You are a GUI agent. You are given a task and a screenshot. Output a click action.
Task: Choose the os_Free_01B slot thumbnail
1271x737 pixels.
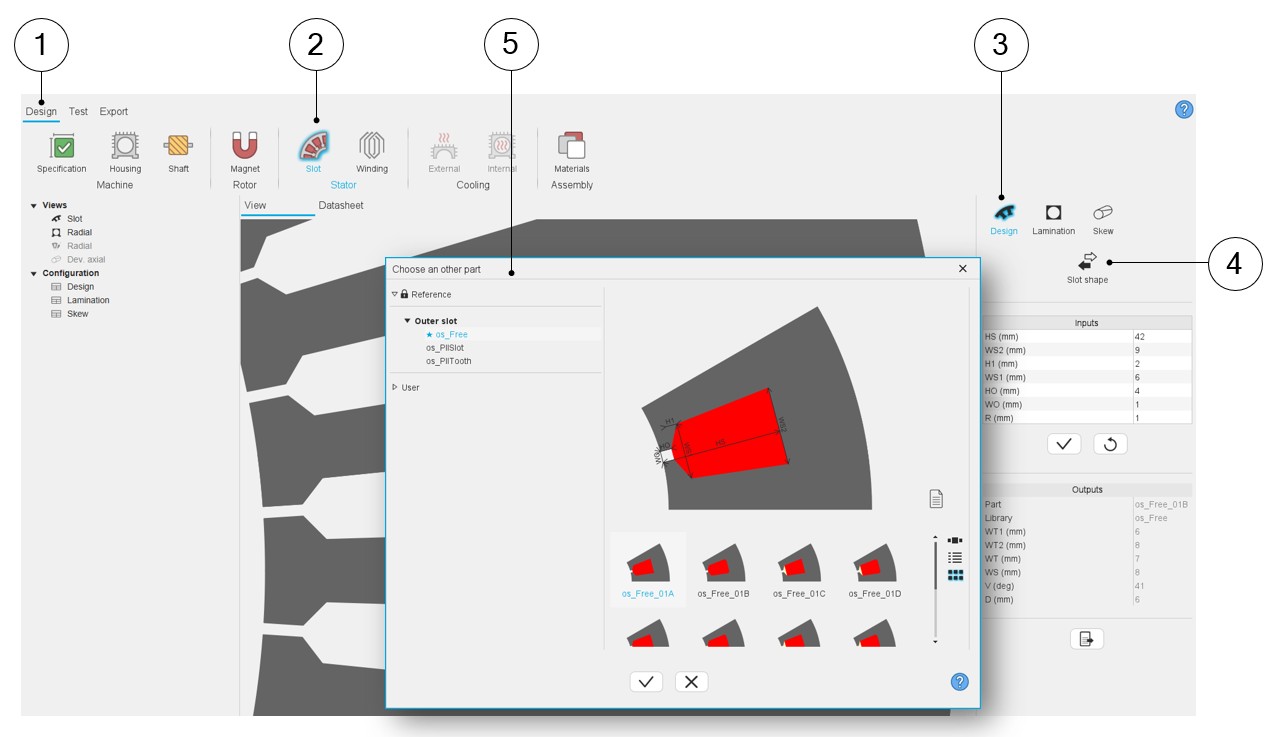coord(724,571)
